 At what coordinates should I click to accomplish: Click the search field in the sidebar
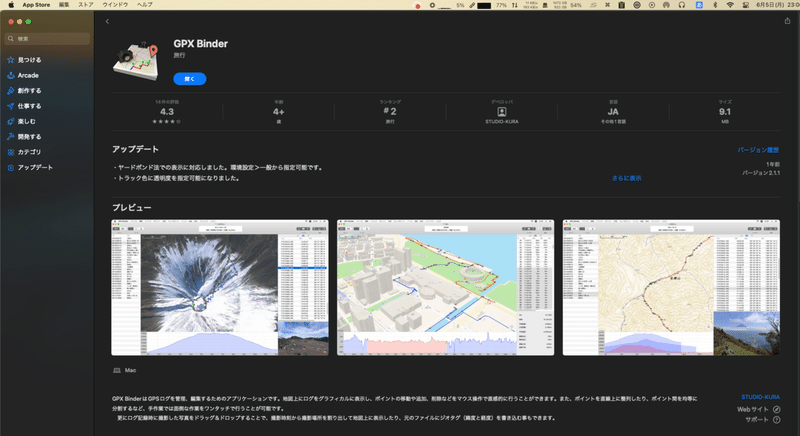tap(47, 39)
